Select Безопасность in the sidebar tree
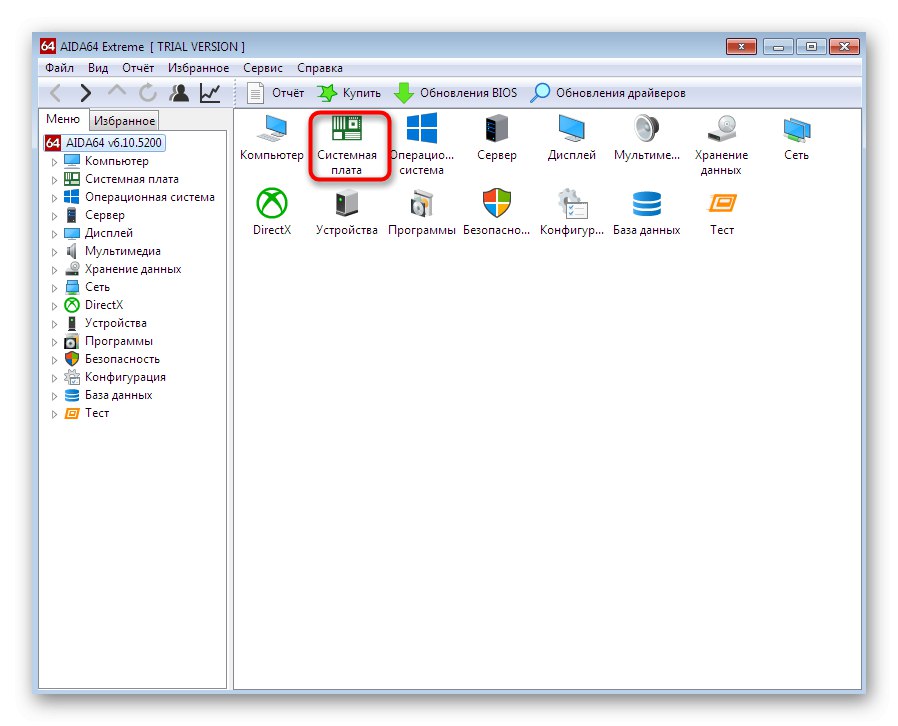This screenshot has height=726, width=898. [x=122, y=359]
